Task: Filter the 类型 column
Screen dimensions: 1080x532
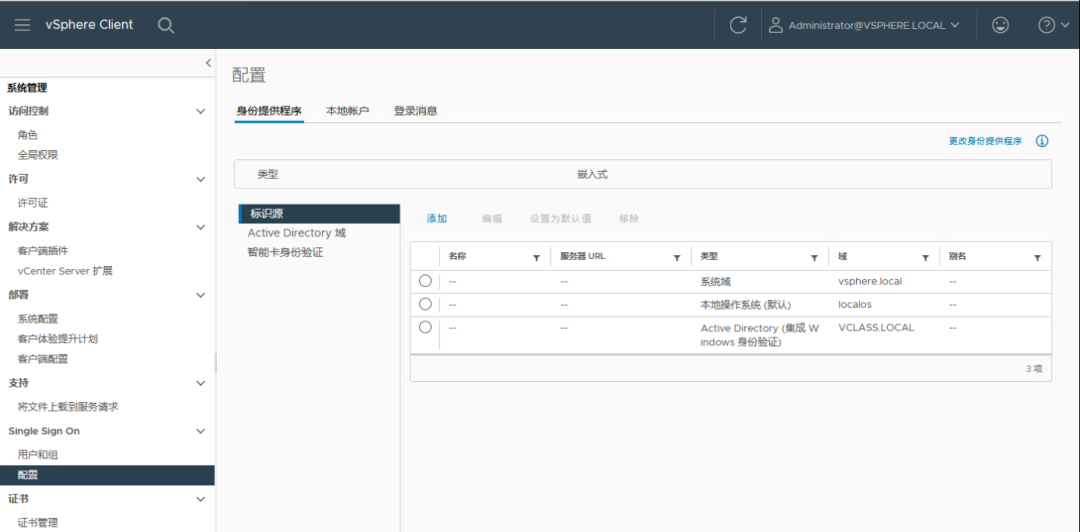Action: tap(814, 258)
